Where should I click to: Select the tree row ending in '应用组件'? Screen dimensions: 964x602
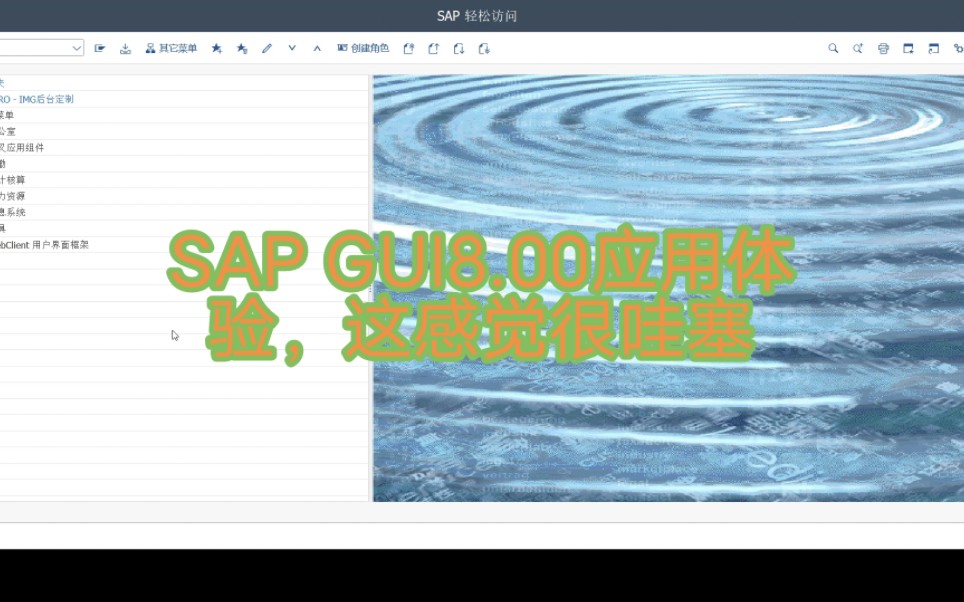point(184,148)
